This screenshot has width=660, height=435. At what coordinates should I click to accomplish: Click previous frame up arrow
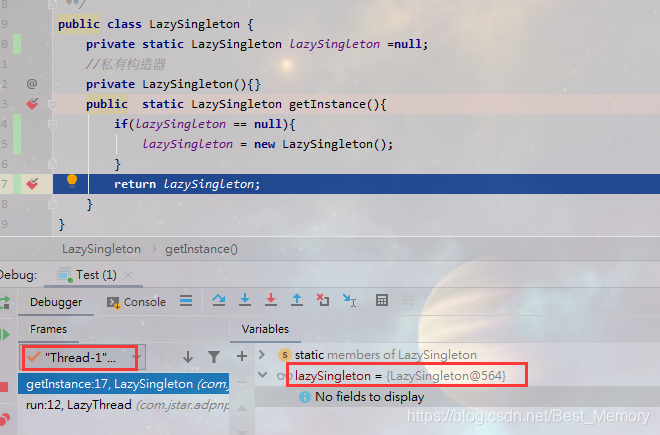[162, 357]
